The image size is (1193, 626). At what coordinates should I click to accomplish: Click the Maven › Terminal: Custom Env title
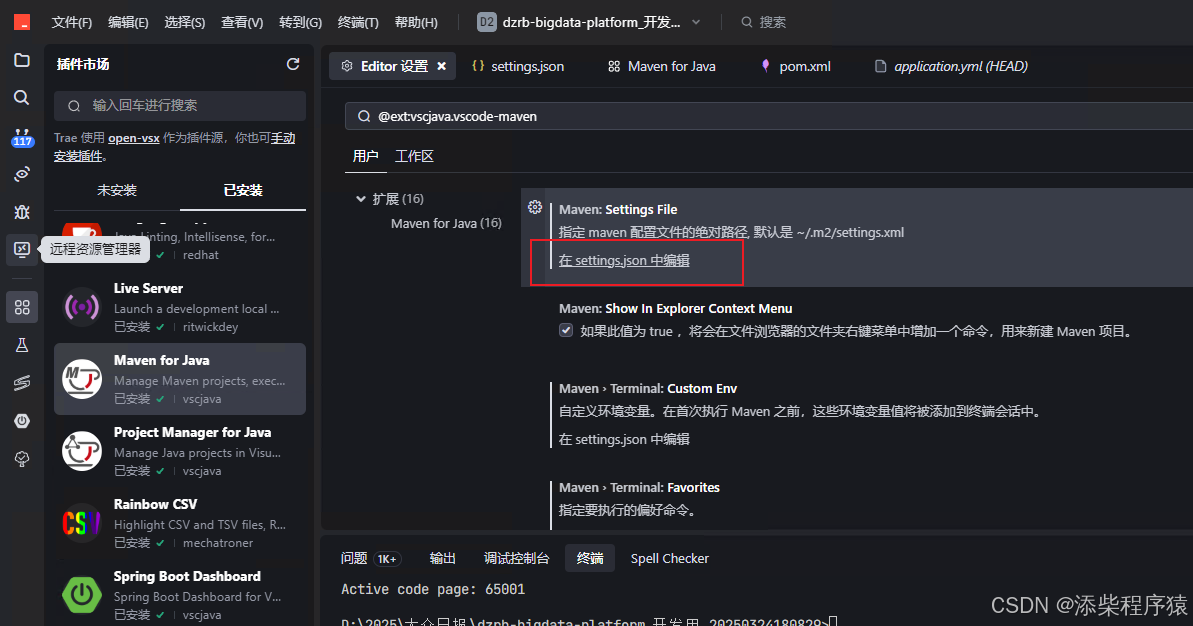[647, 389]
